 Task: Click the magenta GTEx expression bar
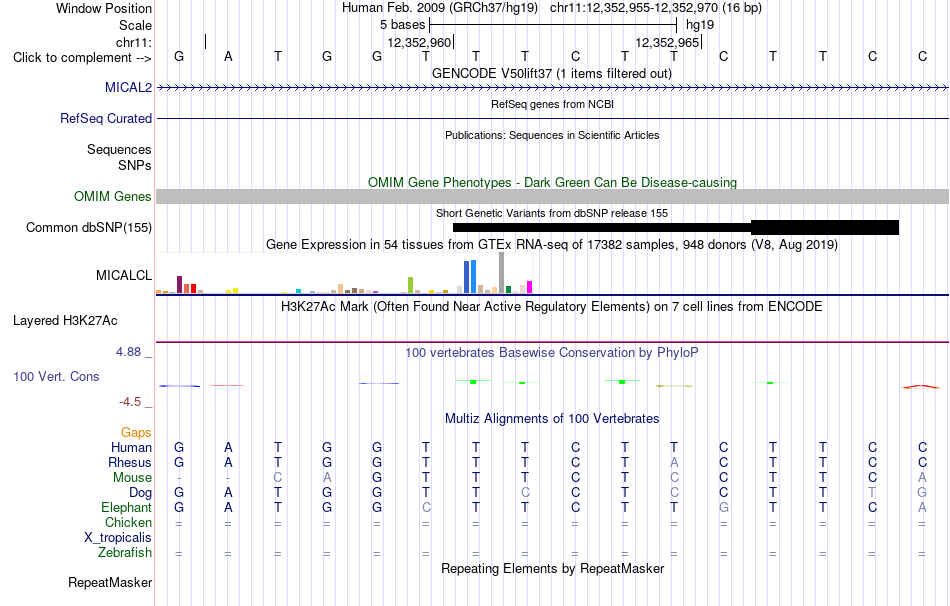coord(530,287)
